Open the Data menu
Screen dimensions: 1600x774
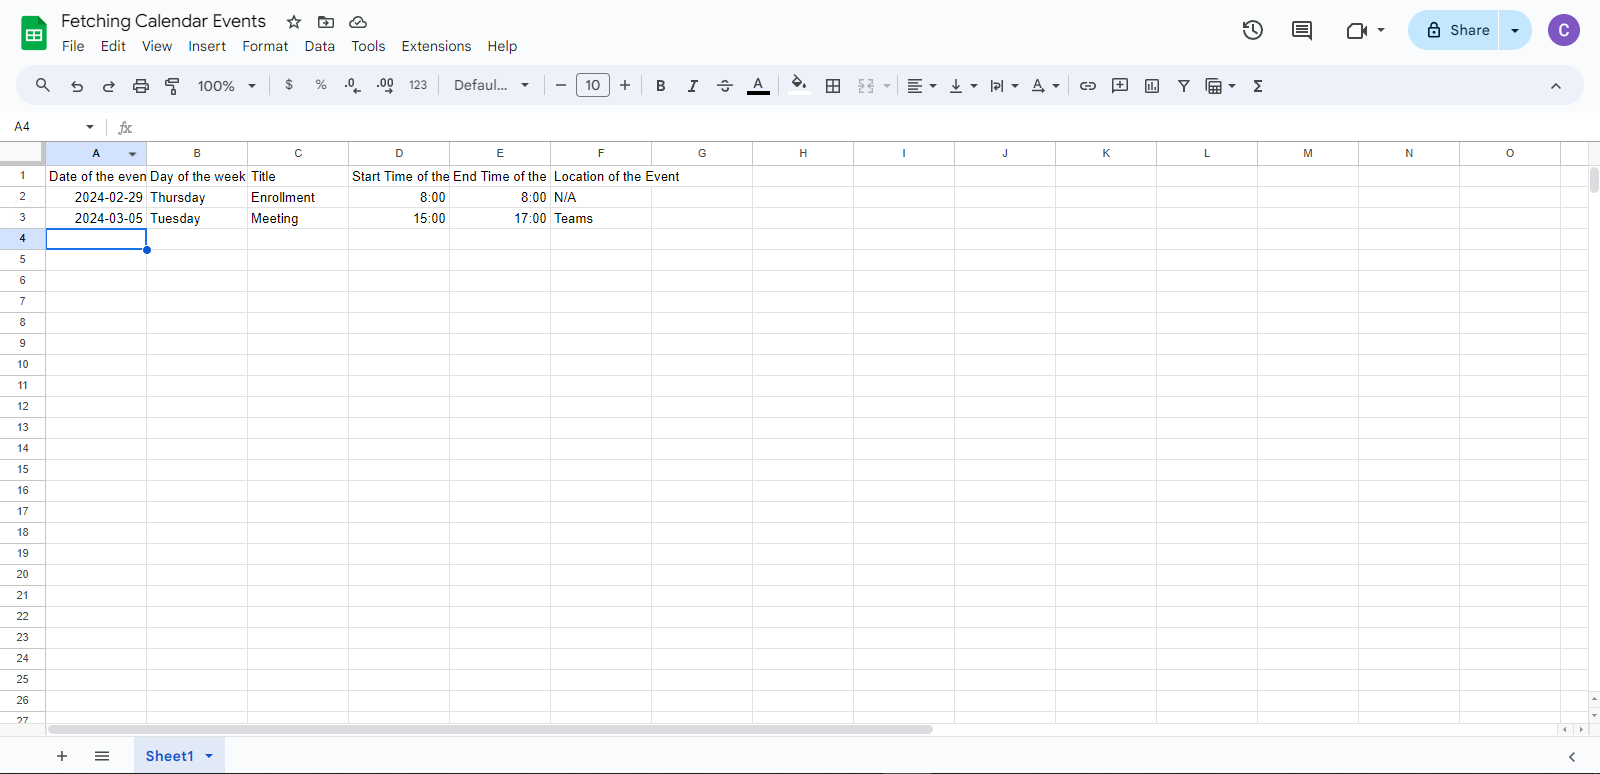coord(320,46)
